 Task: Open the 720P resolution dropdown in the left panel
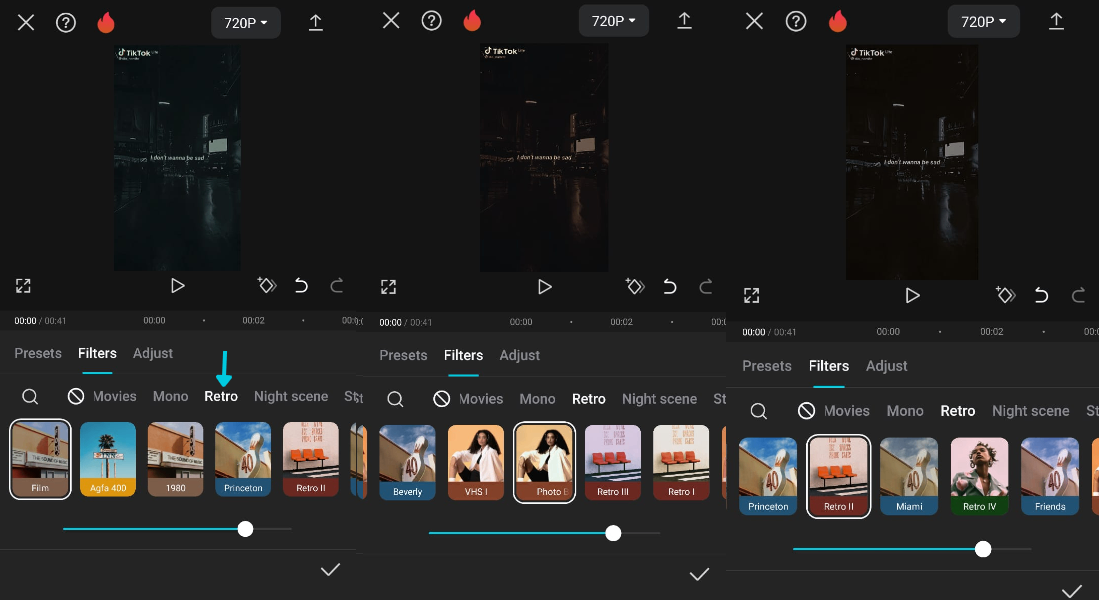coord(246,22)
